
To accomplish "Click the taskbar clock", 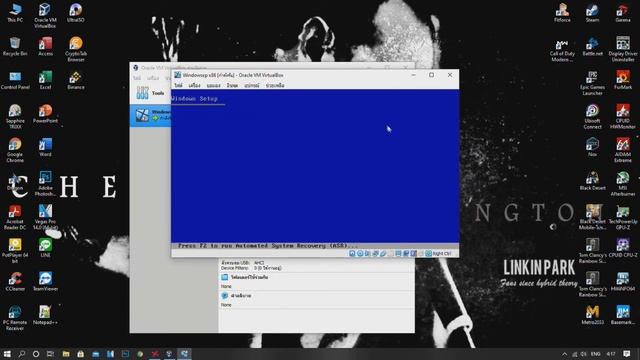I will [611, 354].
